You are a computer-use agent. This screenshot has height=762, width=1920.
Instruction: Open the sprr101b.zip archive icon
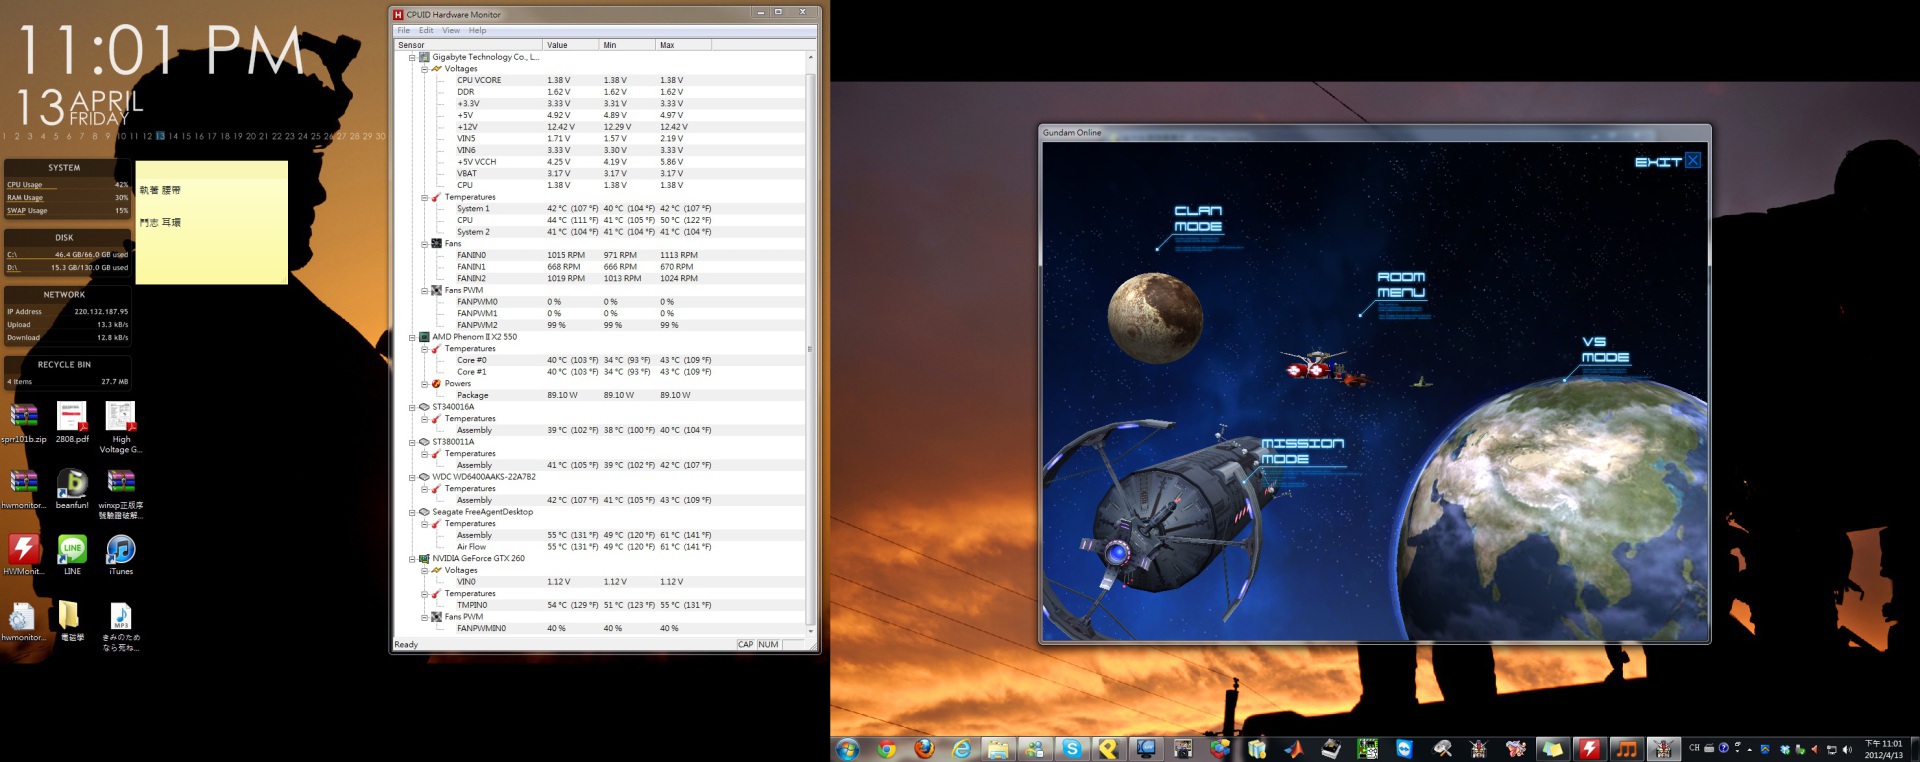click(23, 417)
